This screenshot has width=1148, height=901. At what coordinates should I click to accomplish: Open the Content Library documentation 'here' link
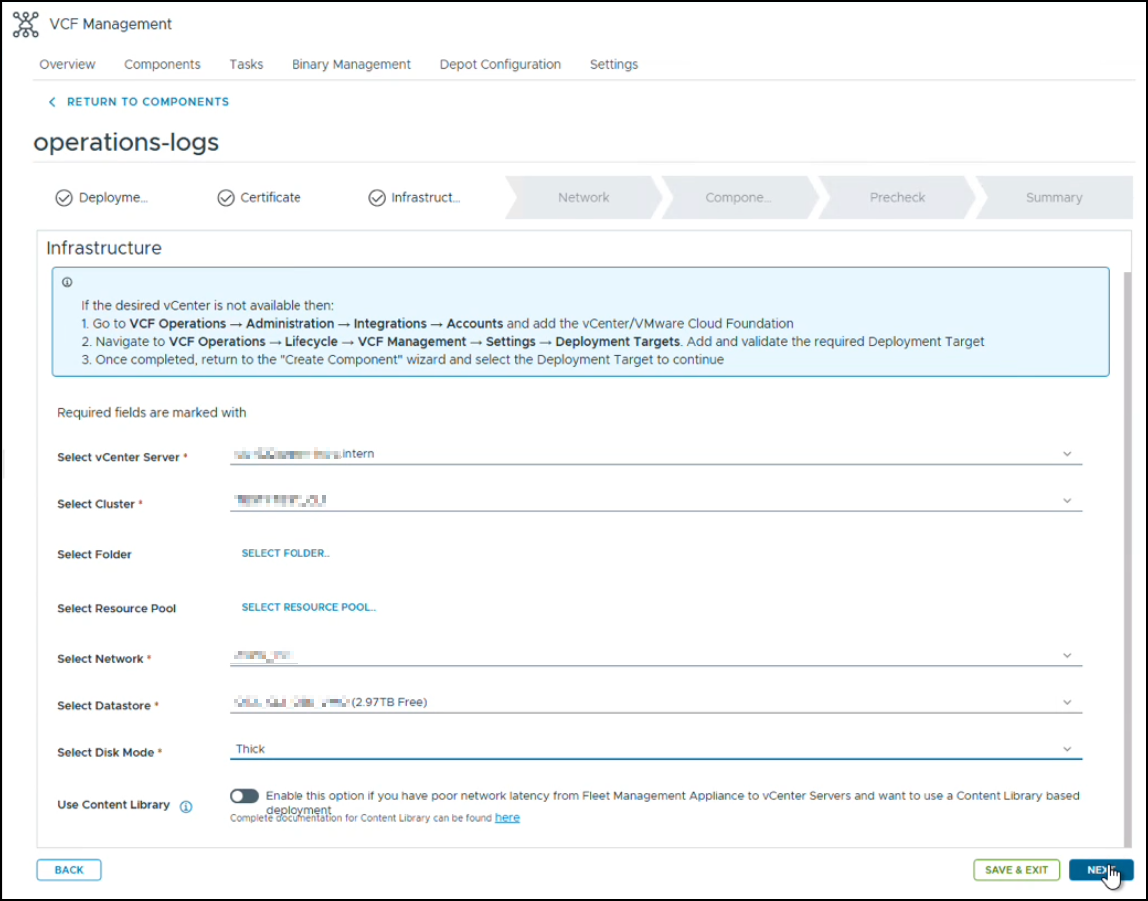tap(507, 818)
